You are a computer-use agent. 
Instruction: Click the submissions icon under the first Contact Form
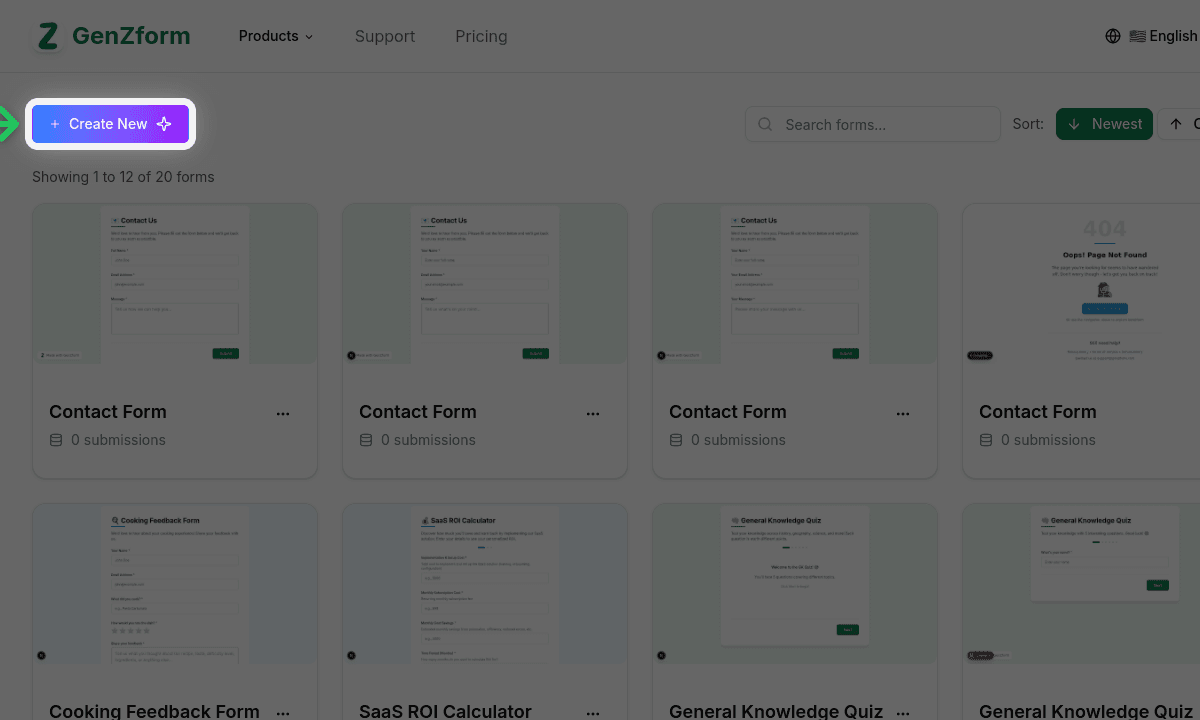pyautogui.click(x=56, y=440)
